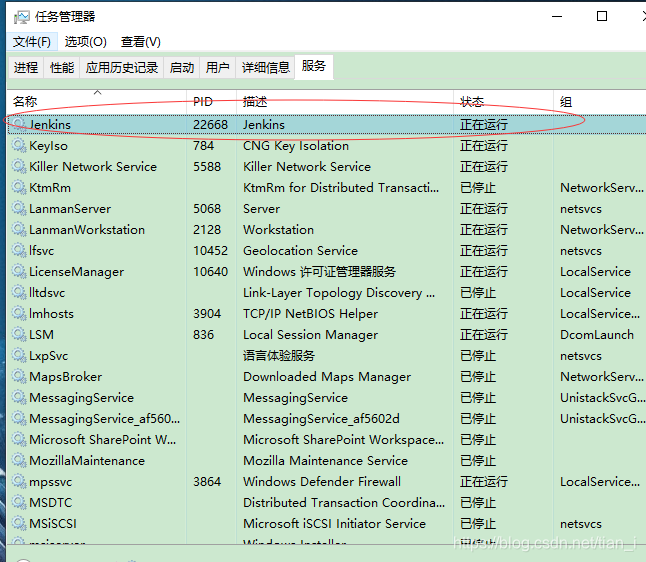Screen dimensions: 646x562
Task: Click the gear icon beside MessagingService name
Action: point(19,397)
